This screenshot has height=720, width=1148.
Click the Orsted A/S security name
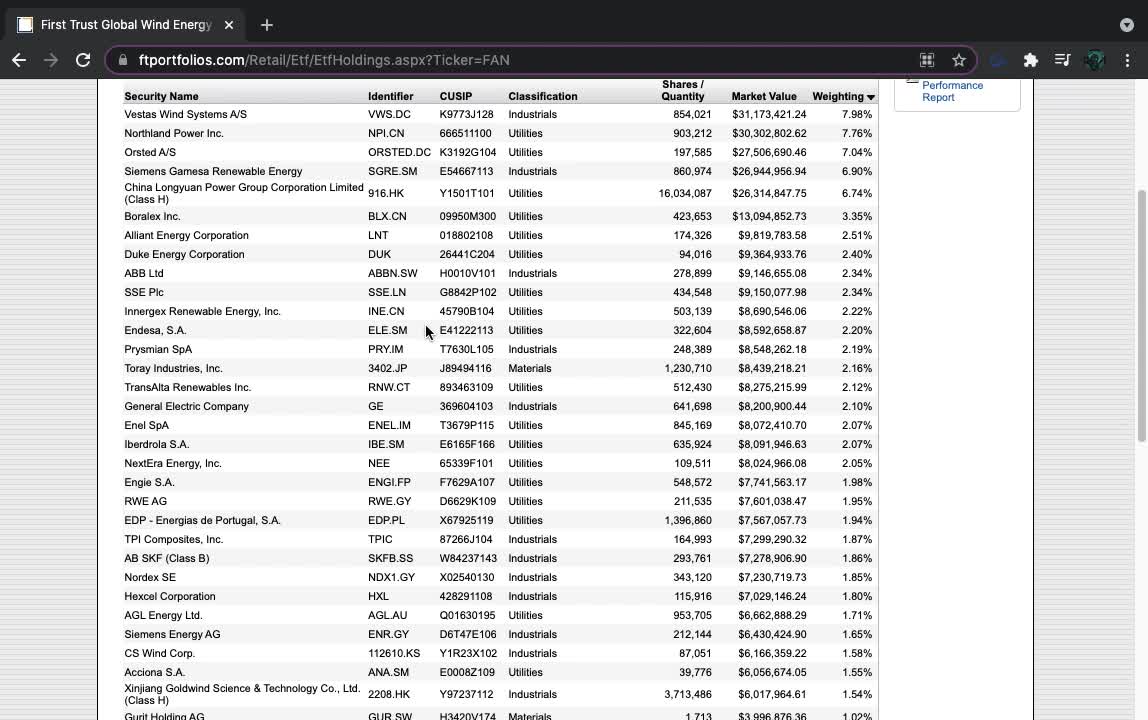coord(150,152)
